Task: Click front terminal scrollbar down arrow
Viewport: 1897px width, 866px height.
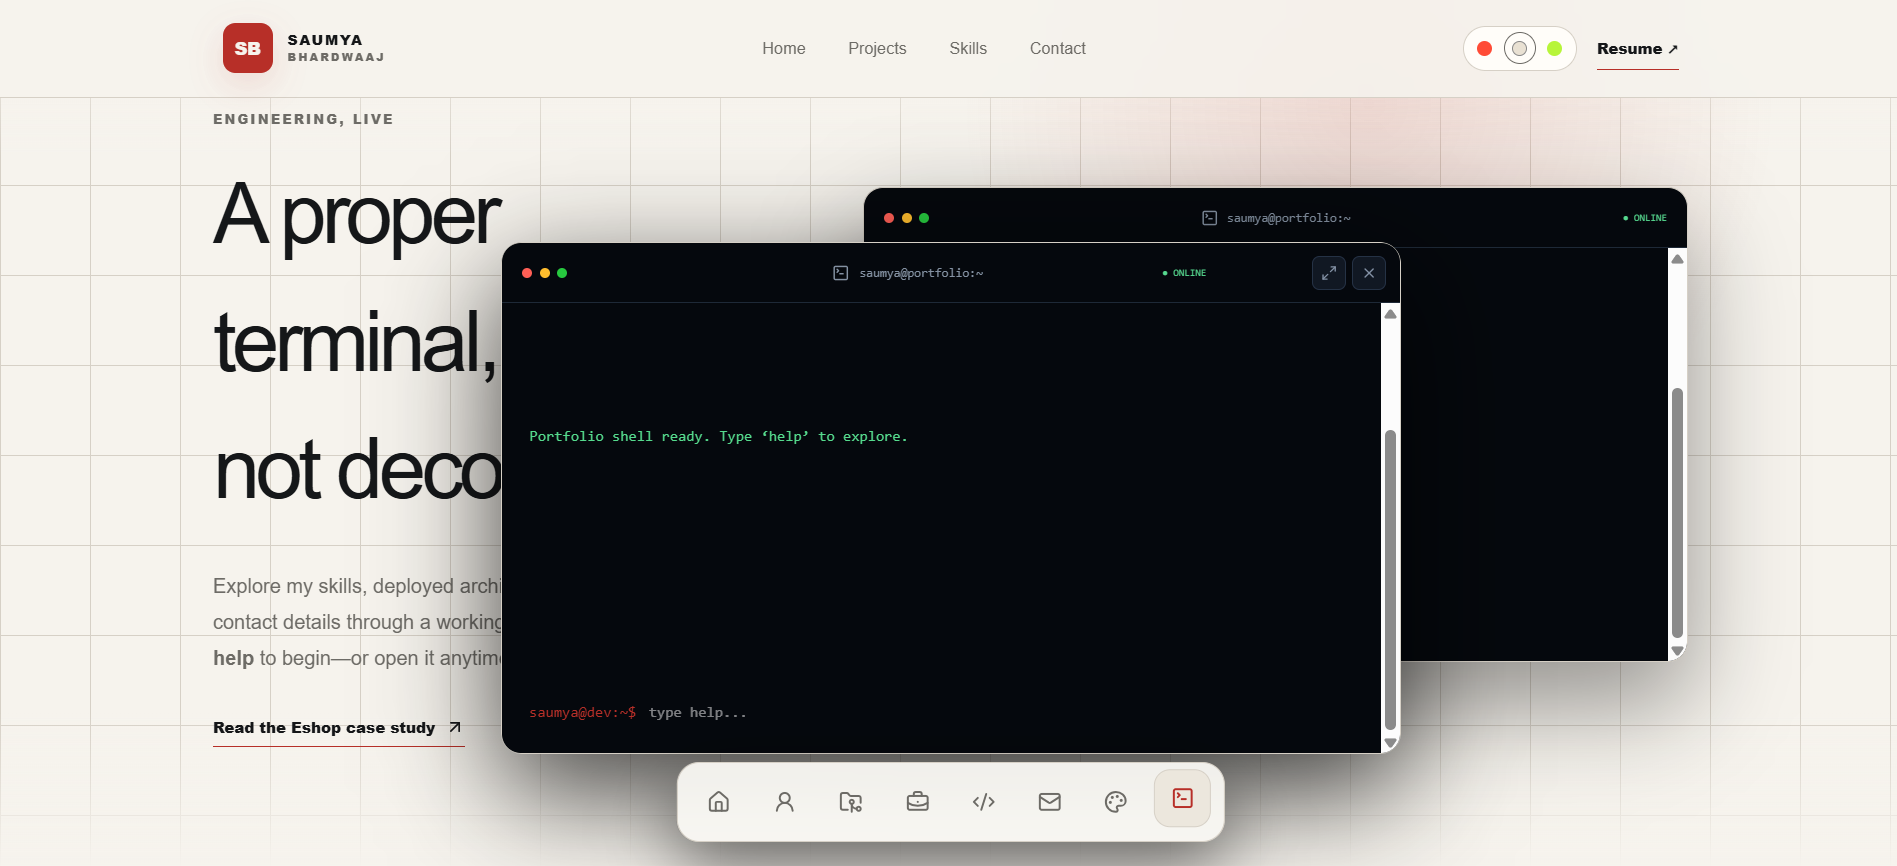Action: pyautogui.click(x=1390, y=743)
